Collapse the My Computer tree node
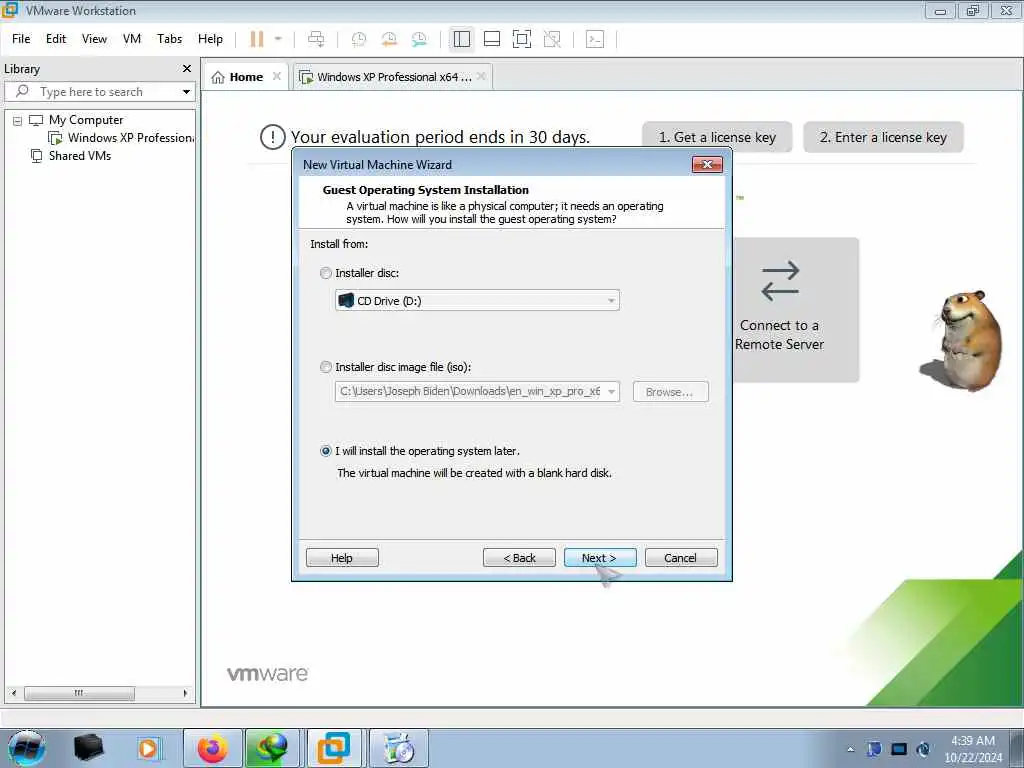1024x768 pixels. coord(18,121)
